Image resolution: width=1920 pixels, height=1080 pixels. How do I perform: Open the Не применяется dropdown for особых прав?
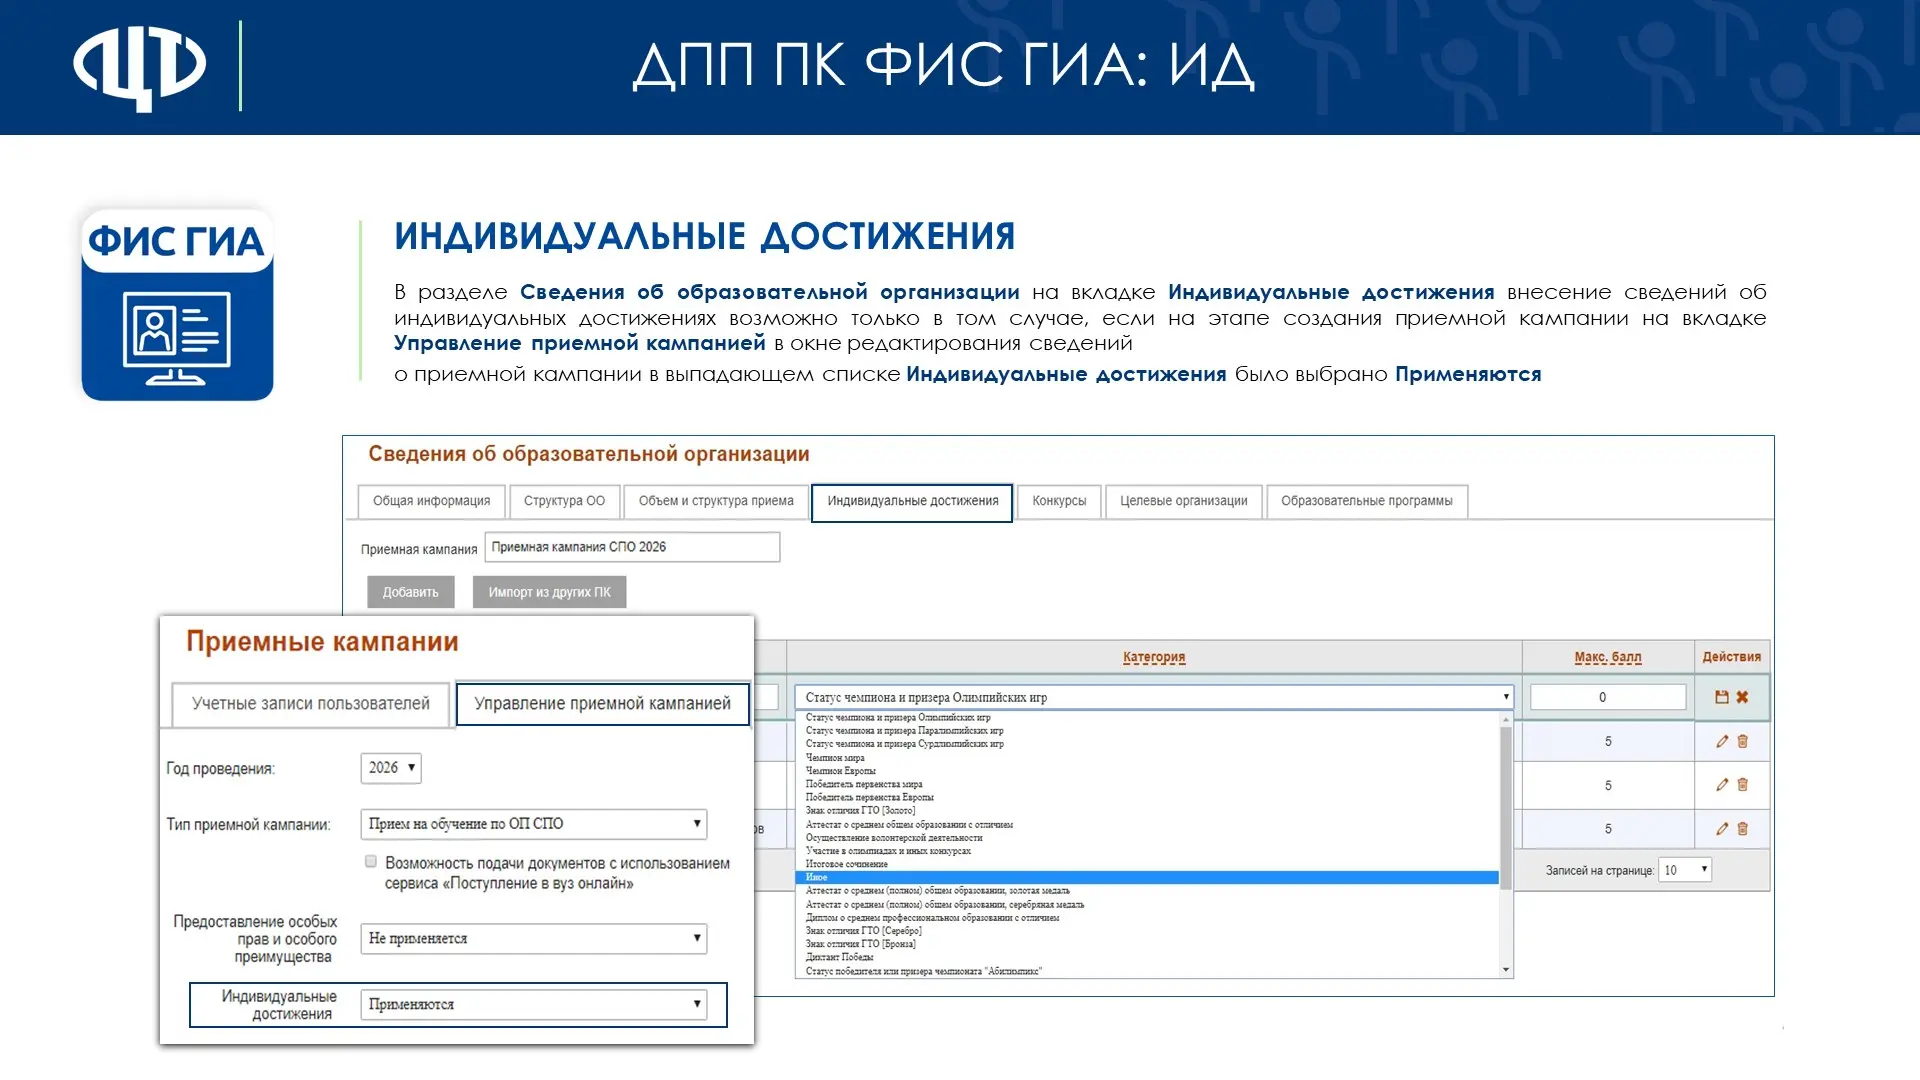click(x=534, y=938)
